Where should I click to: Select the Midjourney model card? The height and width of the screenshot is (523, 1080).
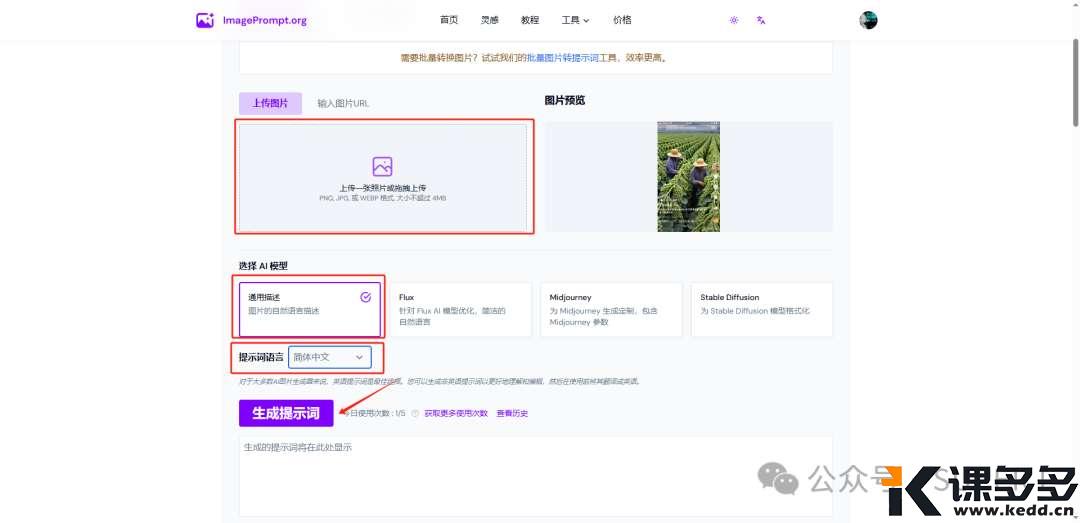click(x=611, y=309)
